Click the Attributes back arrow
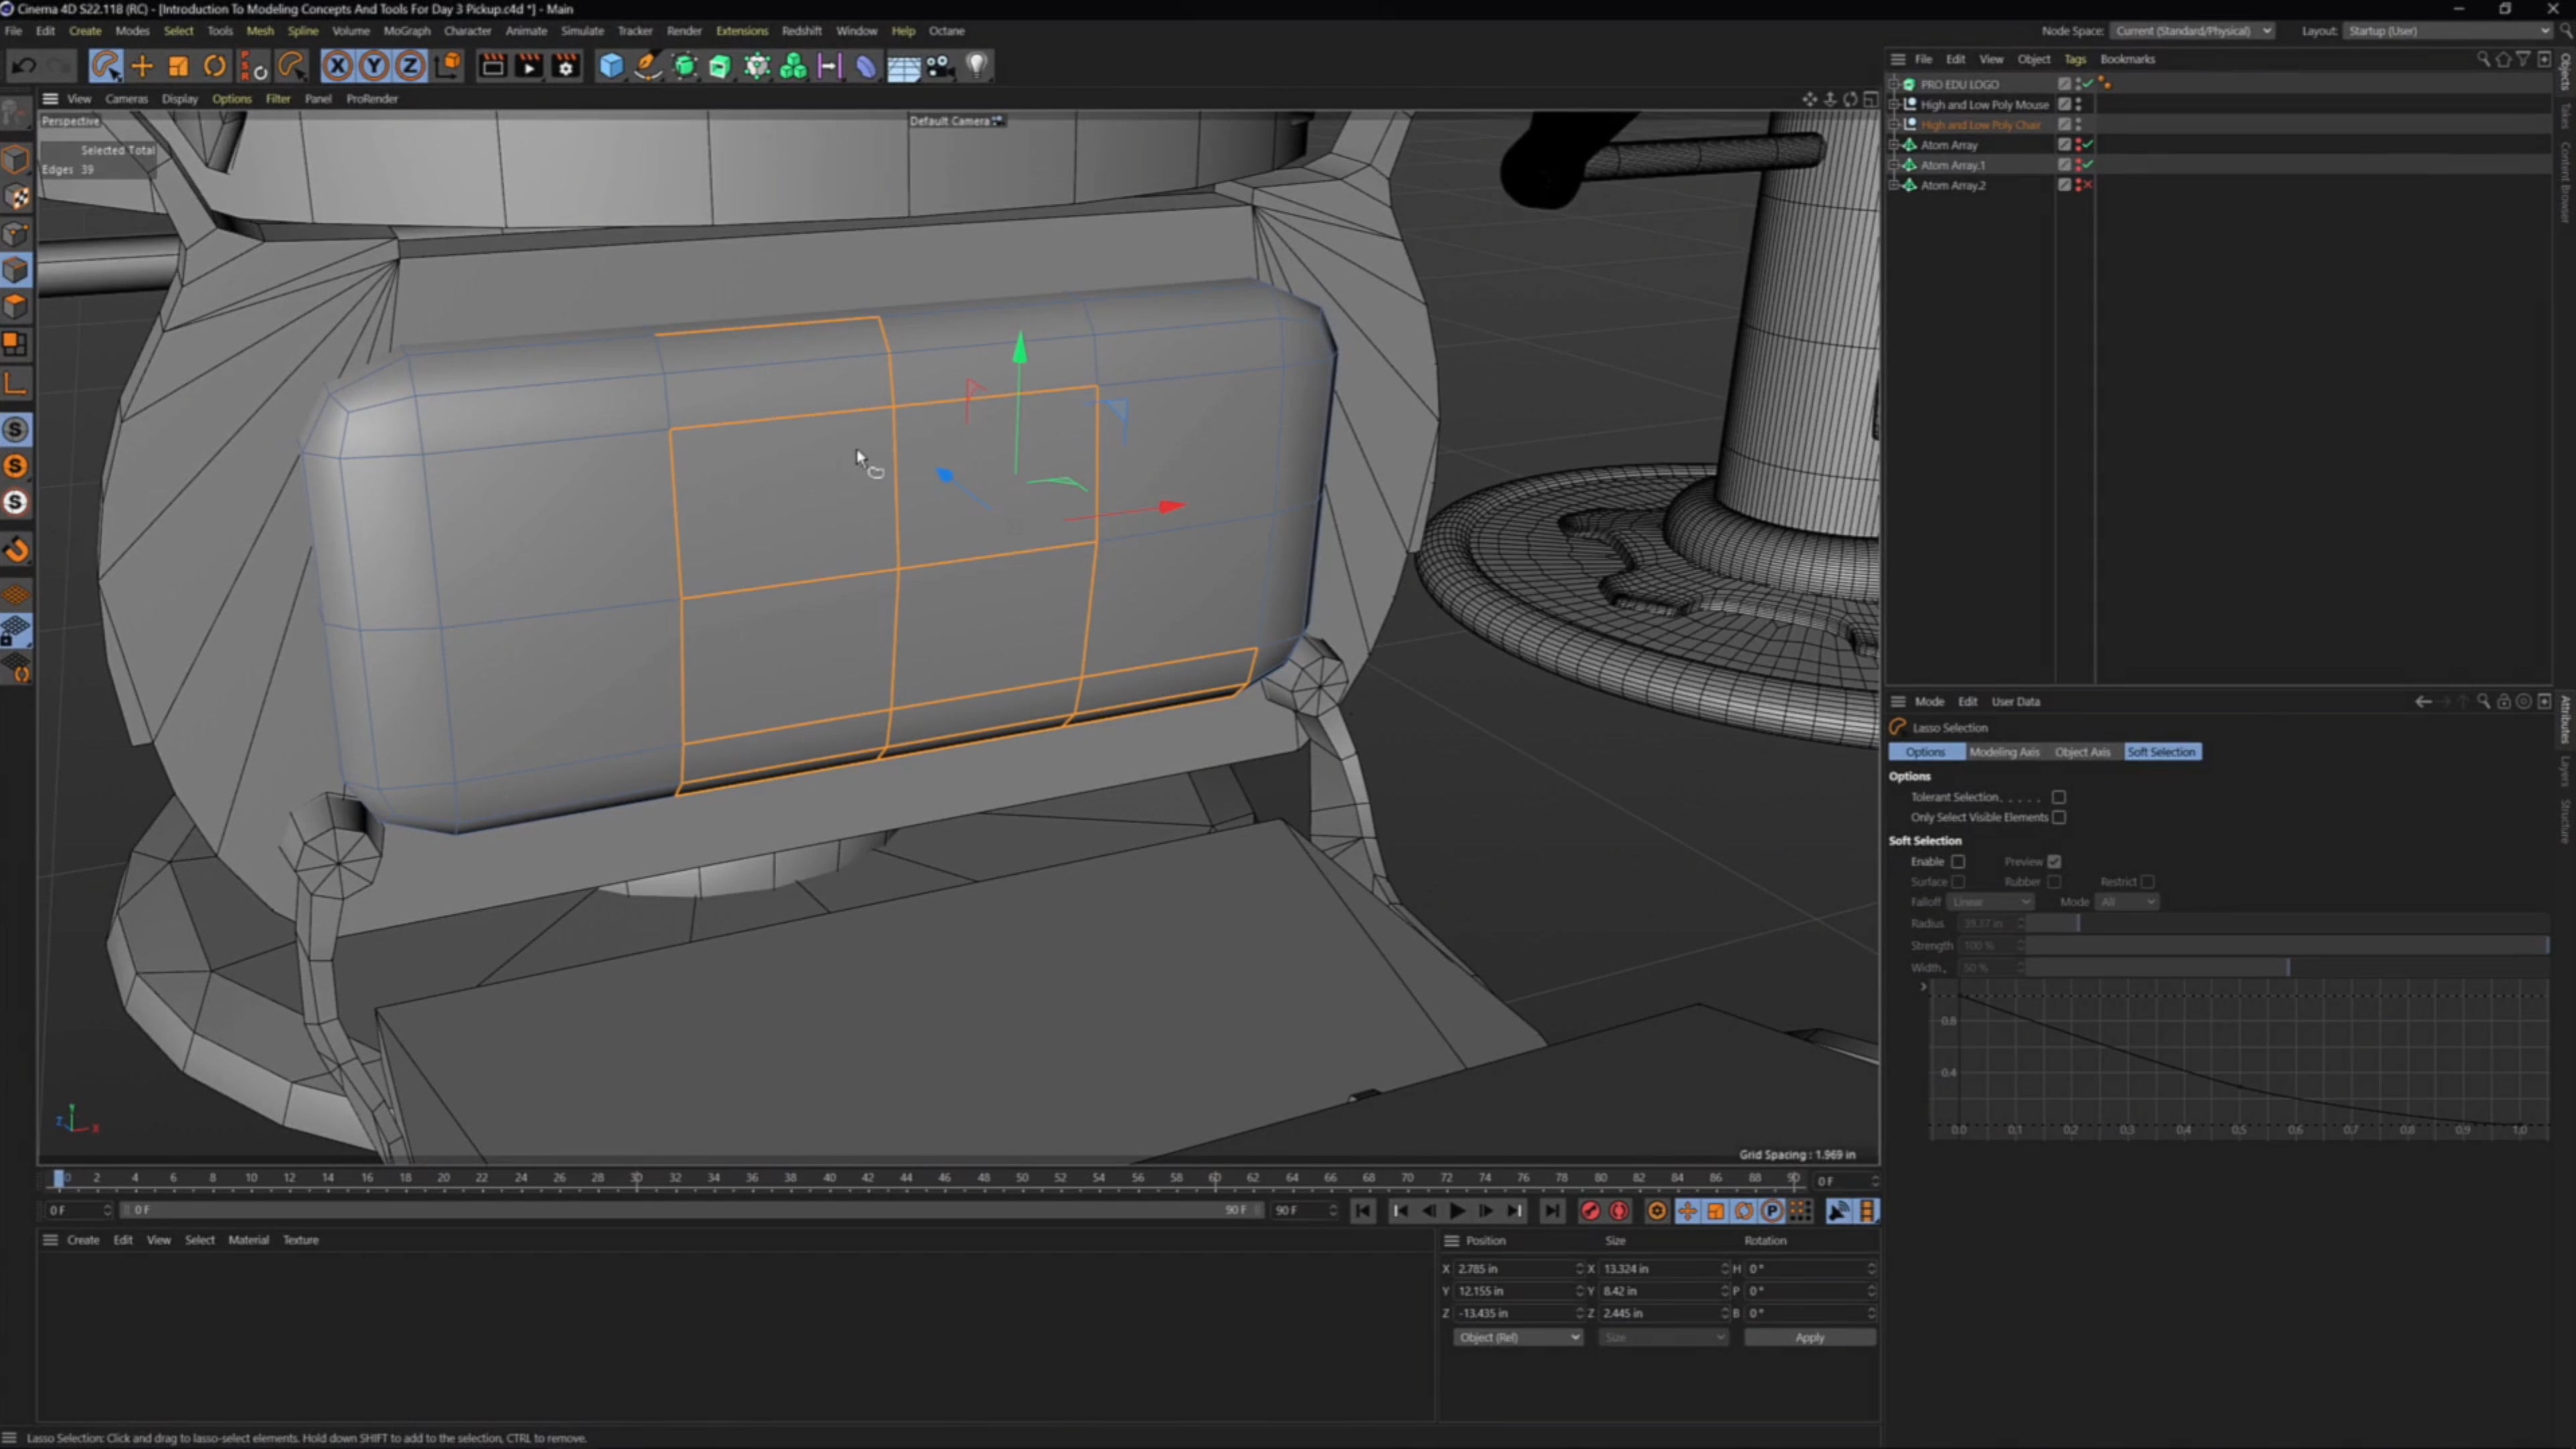 [2423, 701]
